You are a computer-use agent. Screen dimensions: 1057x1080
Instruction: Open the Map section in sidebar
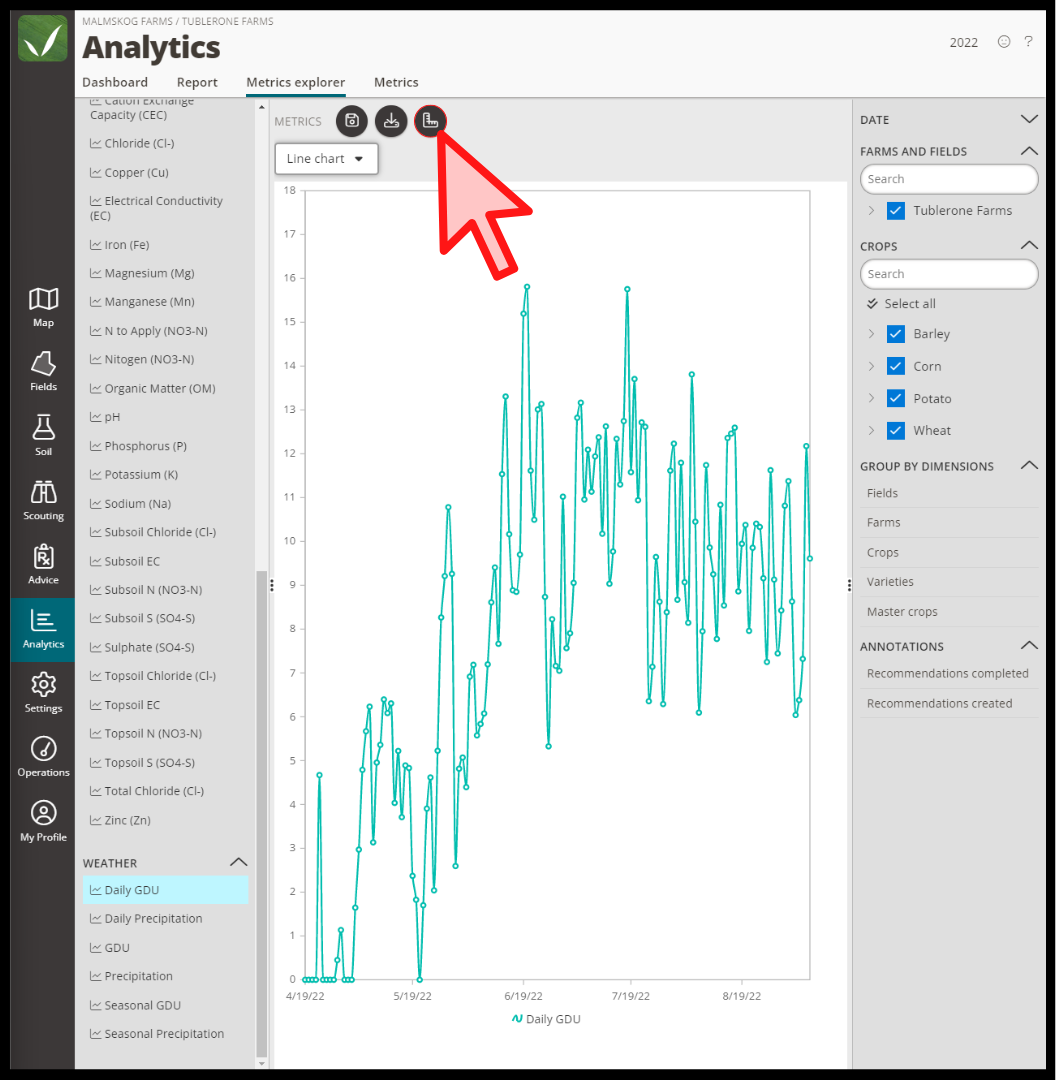tap(43, 308)
